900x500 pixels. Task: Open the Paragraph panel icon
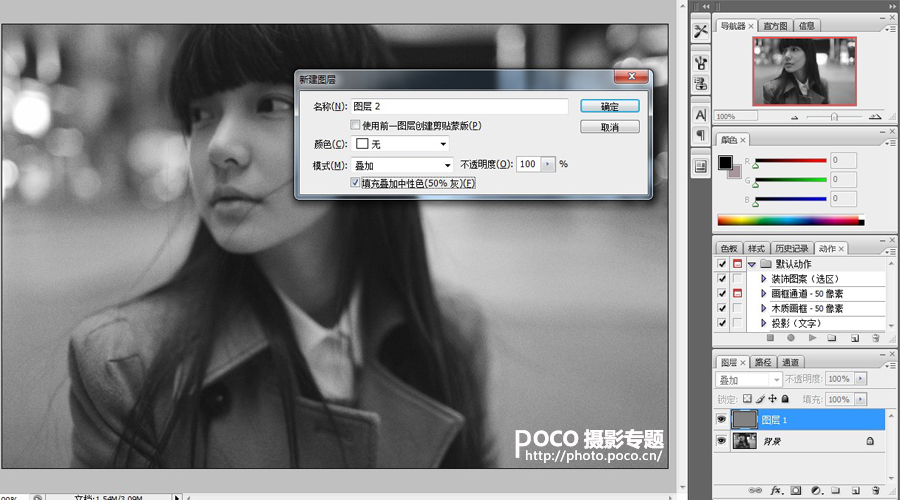pos(700,135)
